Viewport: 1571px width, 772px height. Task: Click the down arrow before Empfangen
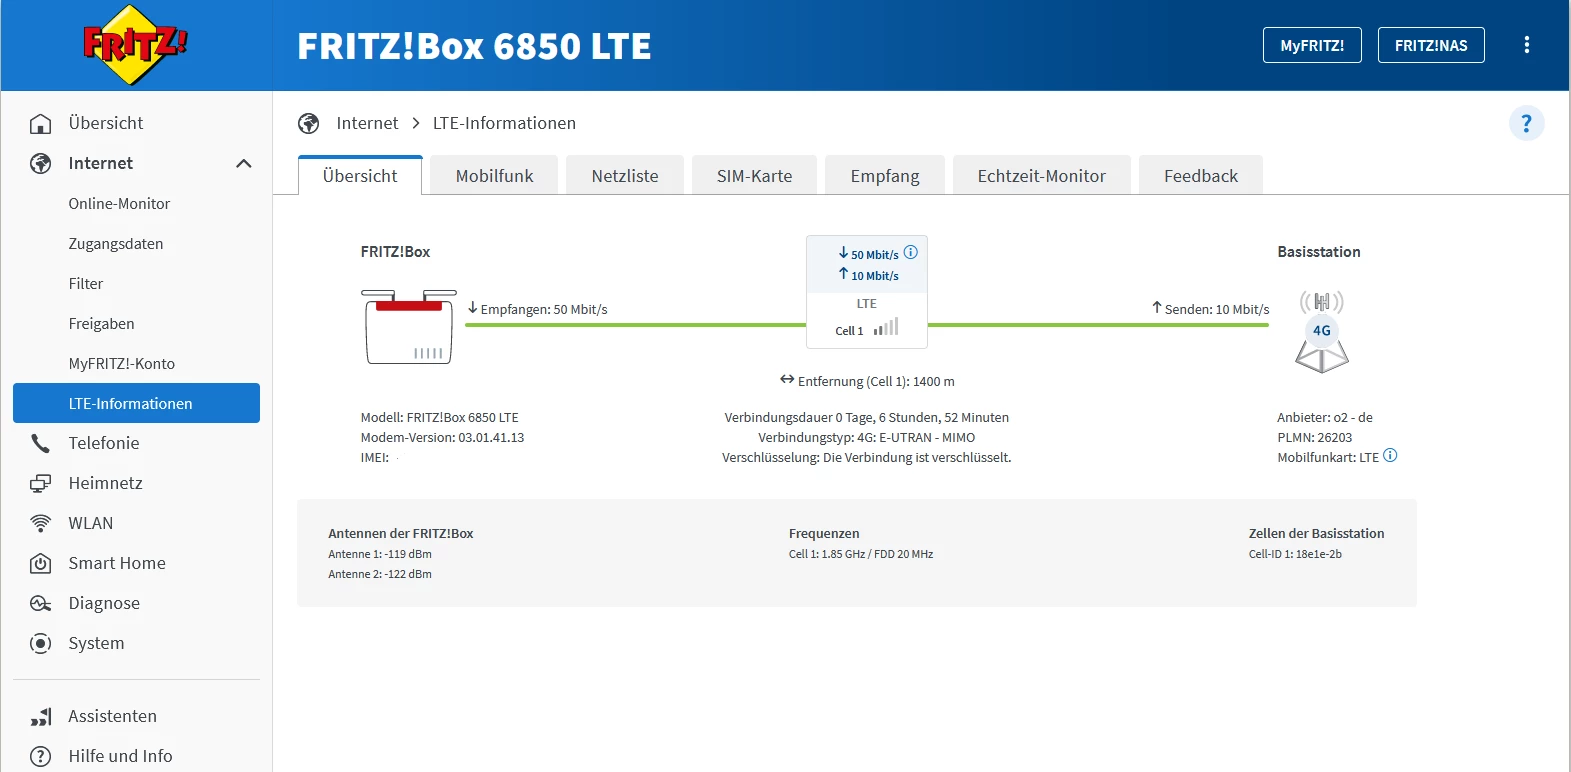pyautogui.click(x=473, y=308)
